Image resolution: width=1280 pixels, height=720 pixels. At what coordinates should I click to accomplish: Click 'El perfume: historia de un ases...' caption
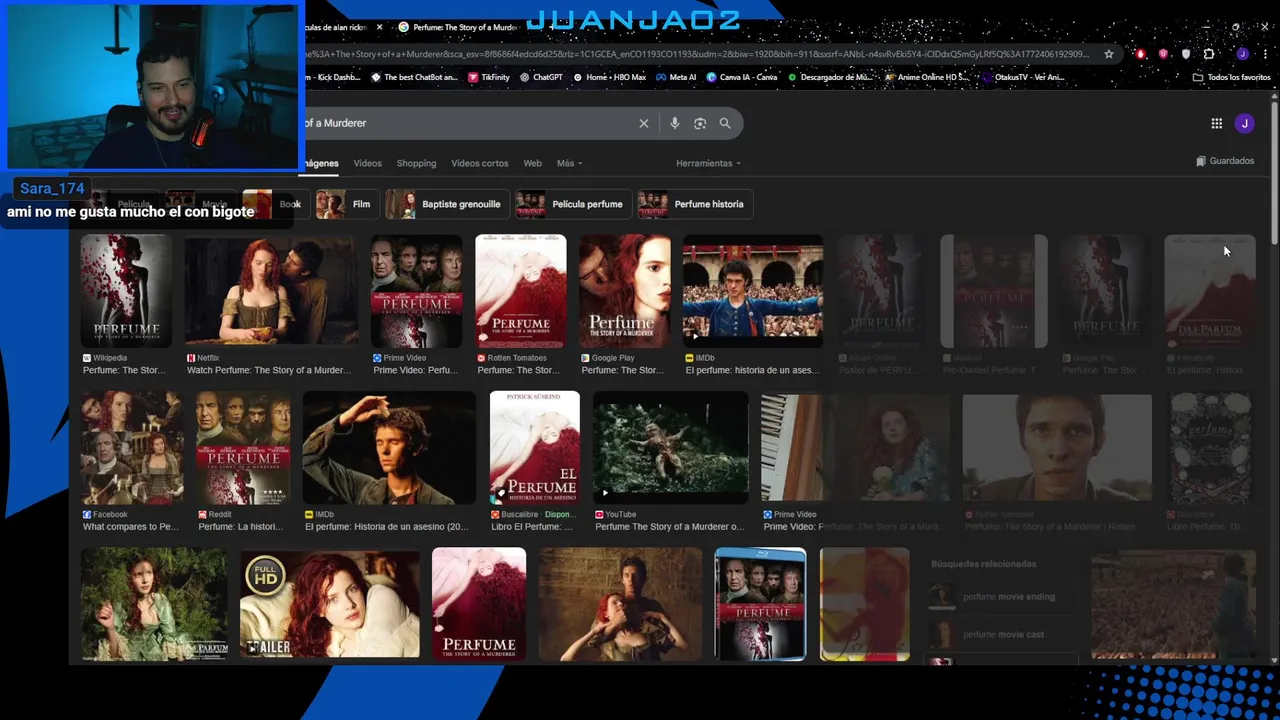752,370
